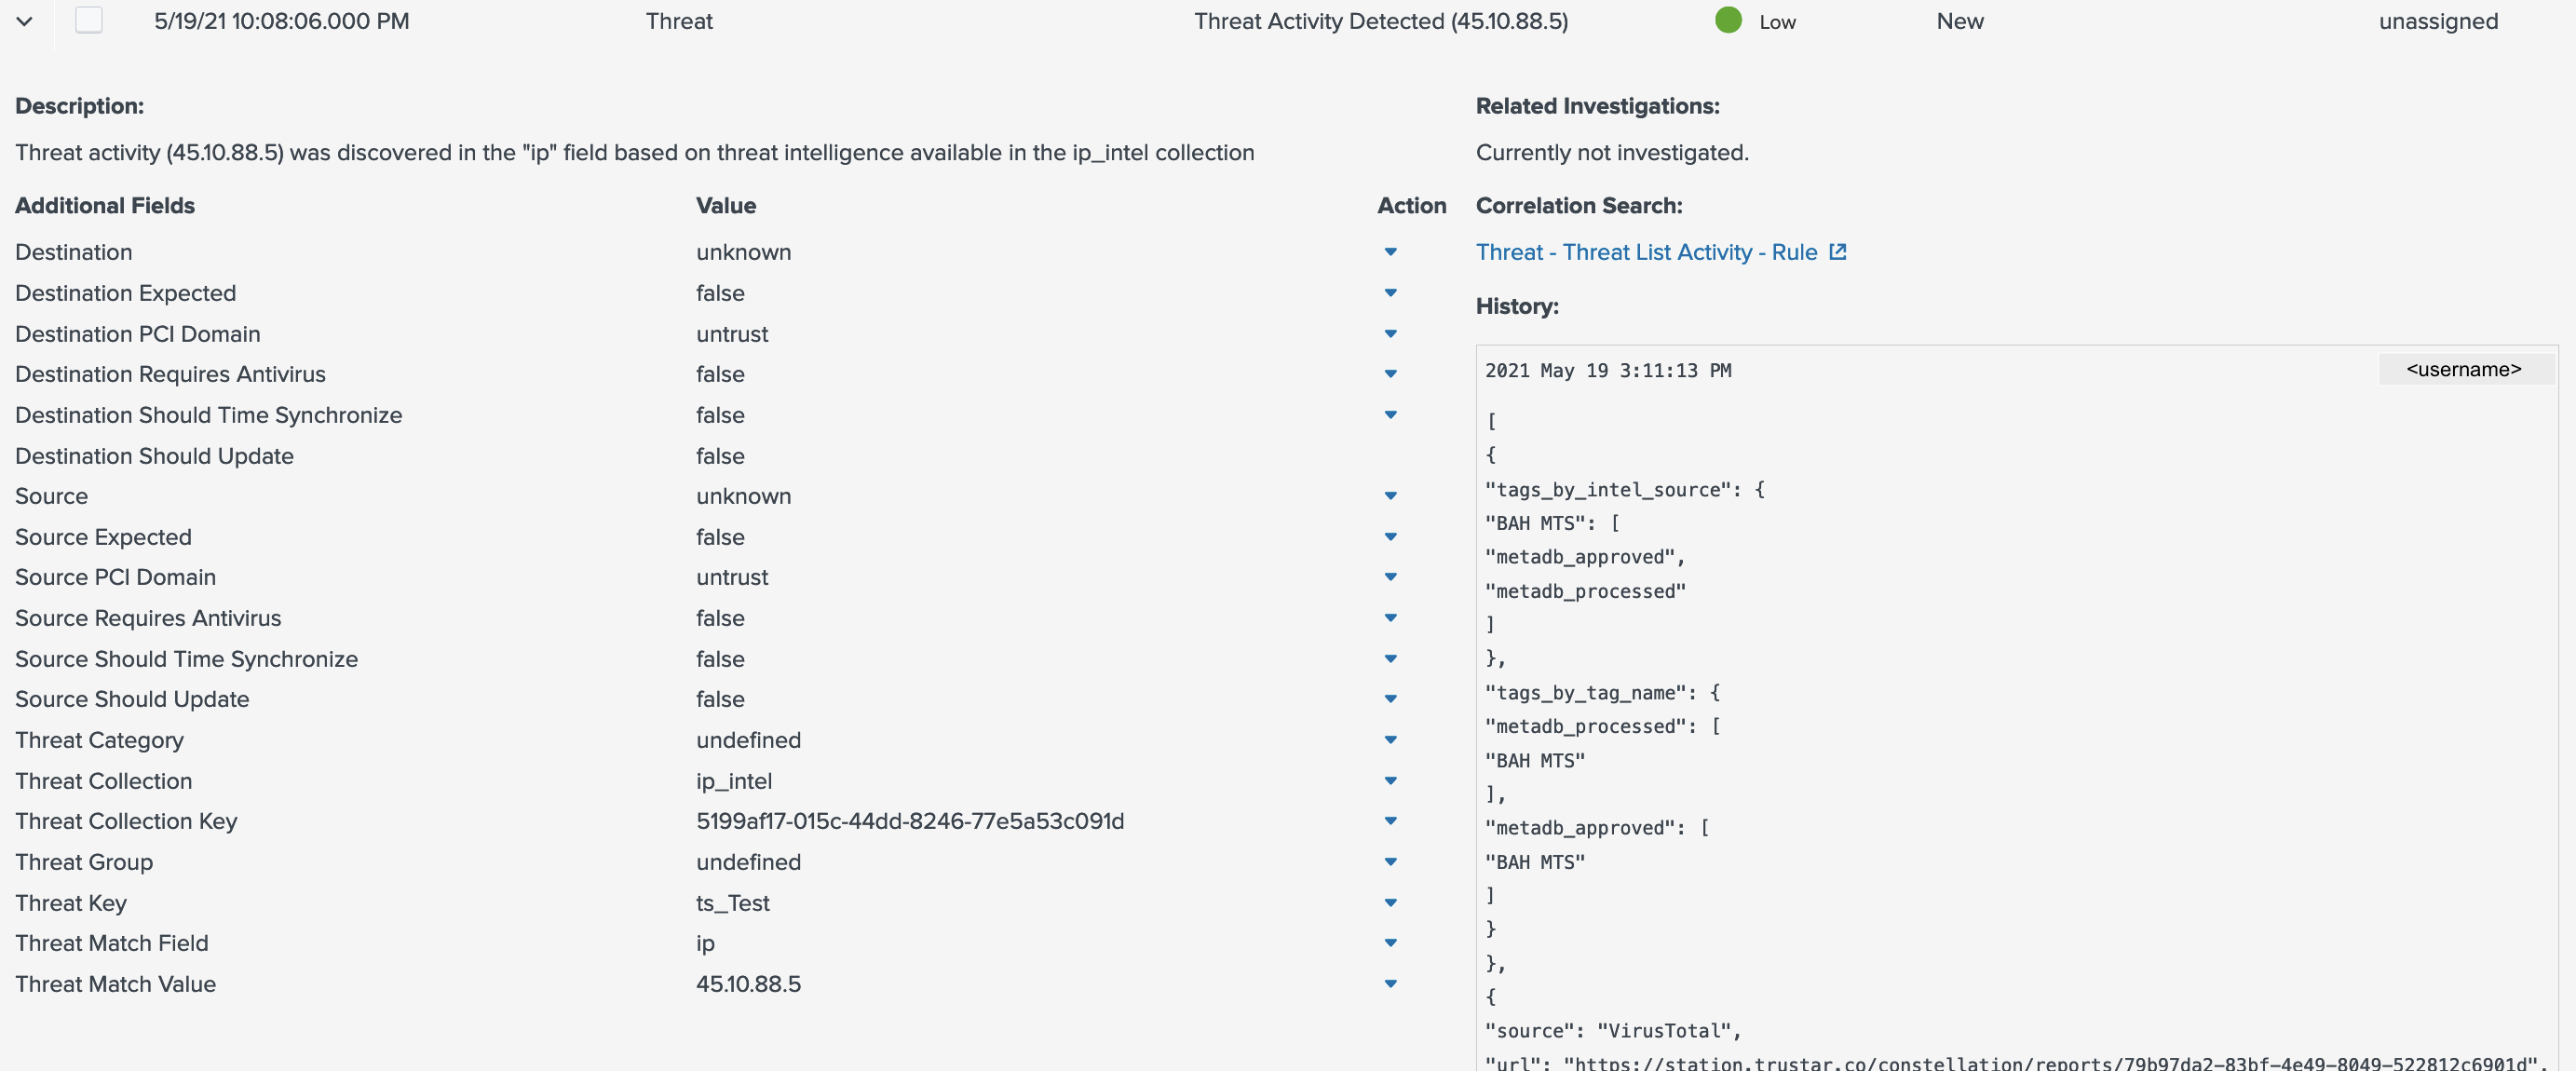Image resolution: width=2576 pixels, height=1071 pixels.
Task: Click the Destination Should Update field label
Action: pyautogui.click(x=154, y=456)
